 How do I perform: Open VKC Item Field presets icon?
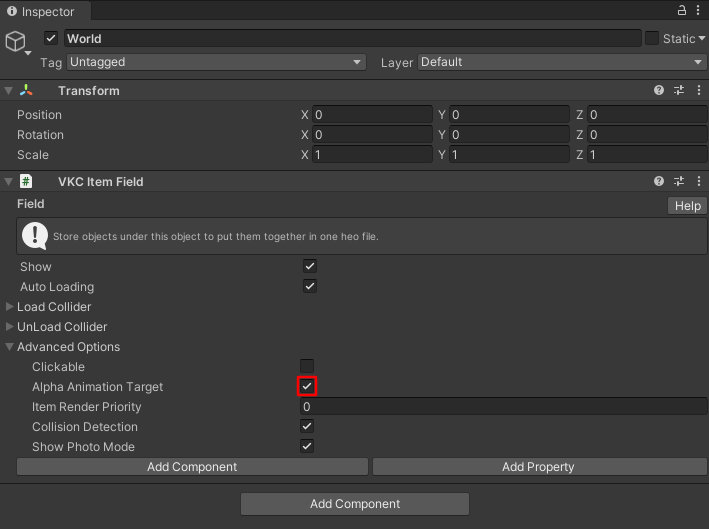click(x=679, y=181)
